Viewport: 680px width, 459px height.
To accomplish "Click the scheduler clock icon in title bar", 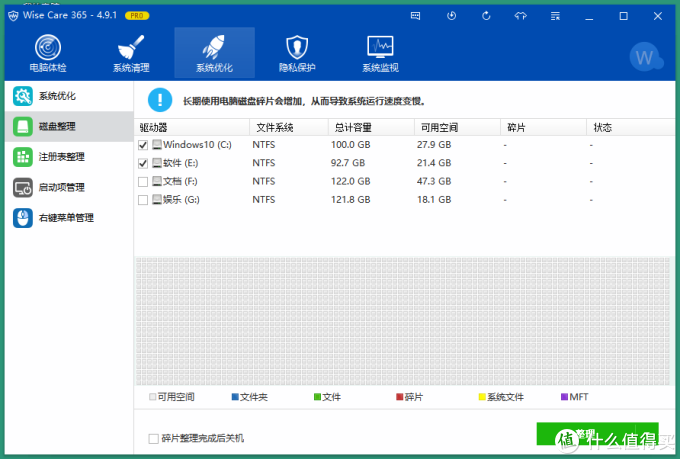I will point(451,16).
